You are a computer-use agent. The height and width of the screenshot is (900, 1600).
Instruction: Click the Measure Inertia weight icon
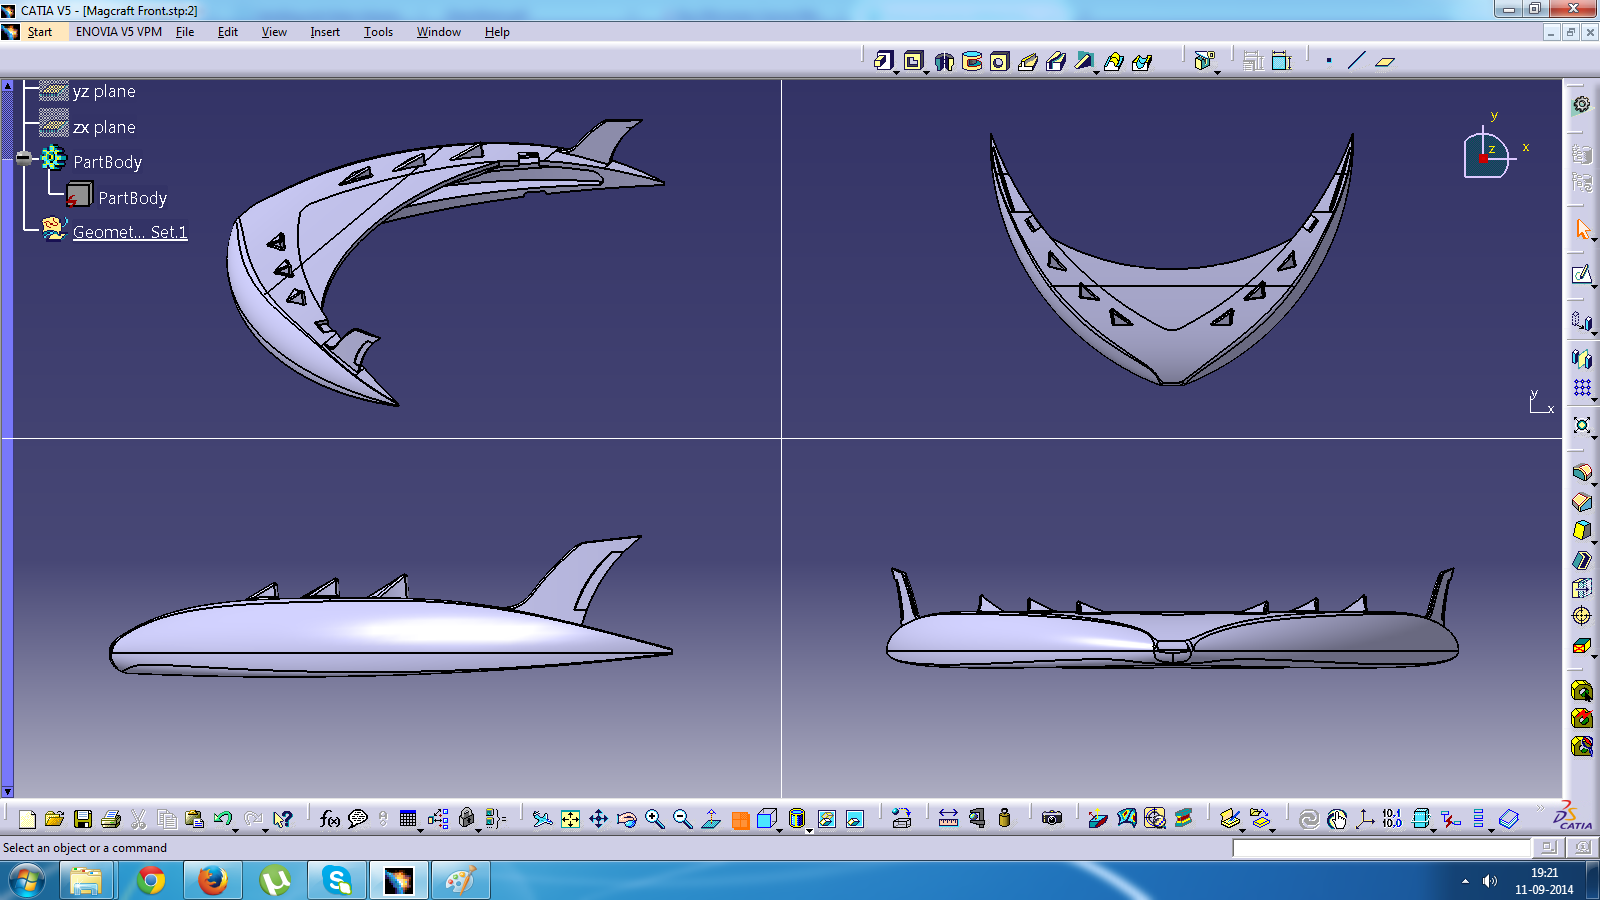pyautogui.click(x=1004, y=819)
